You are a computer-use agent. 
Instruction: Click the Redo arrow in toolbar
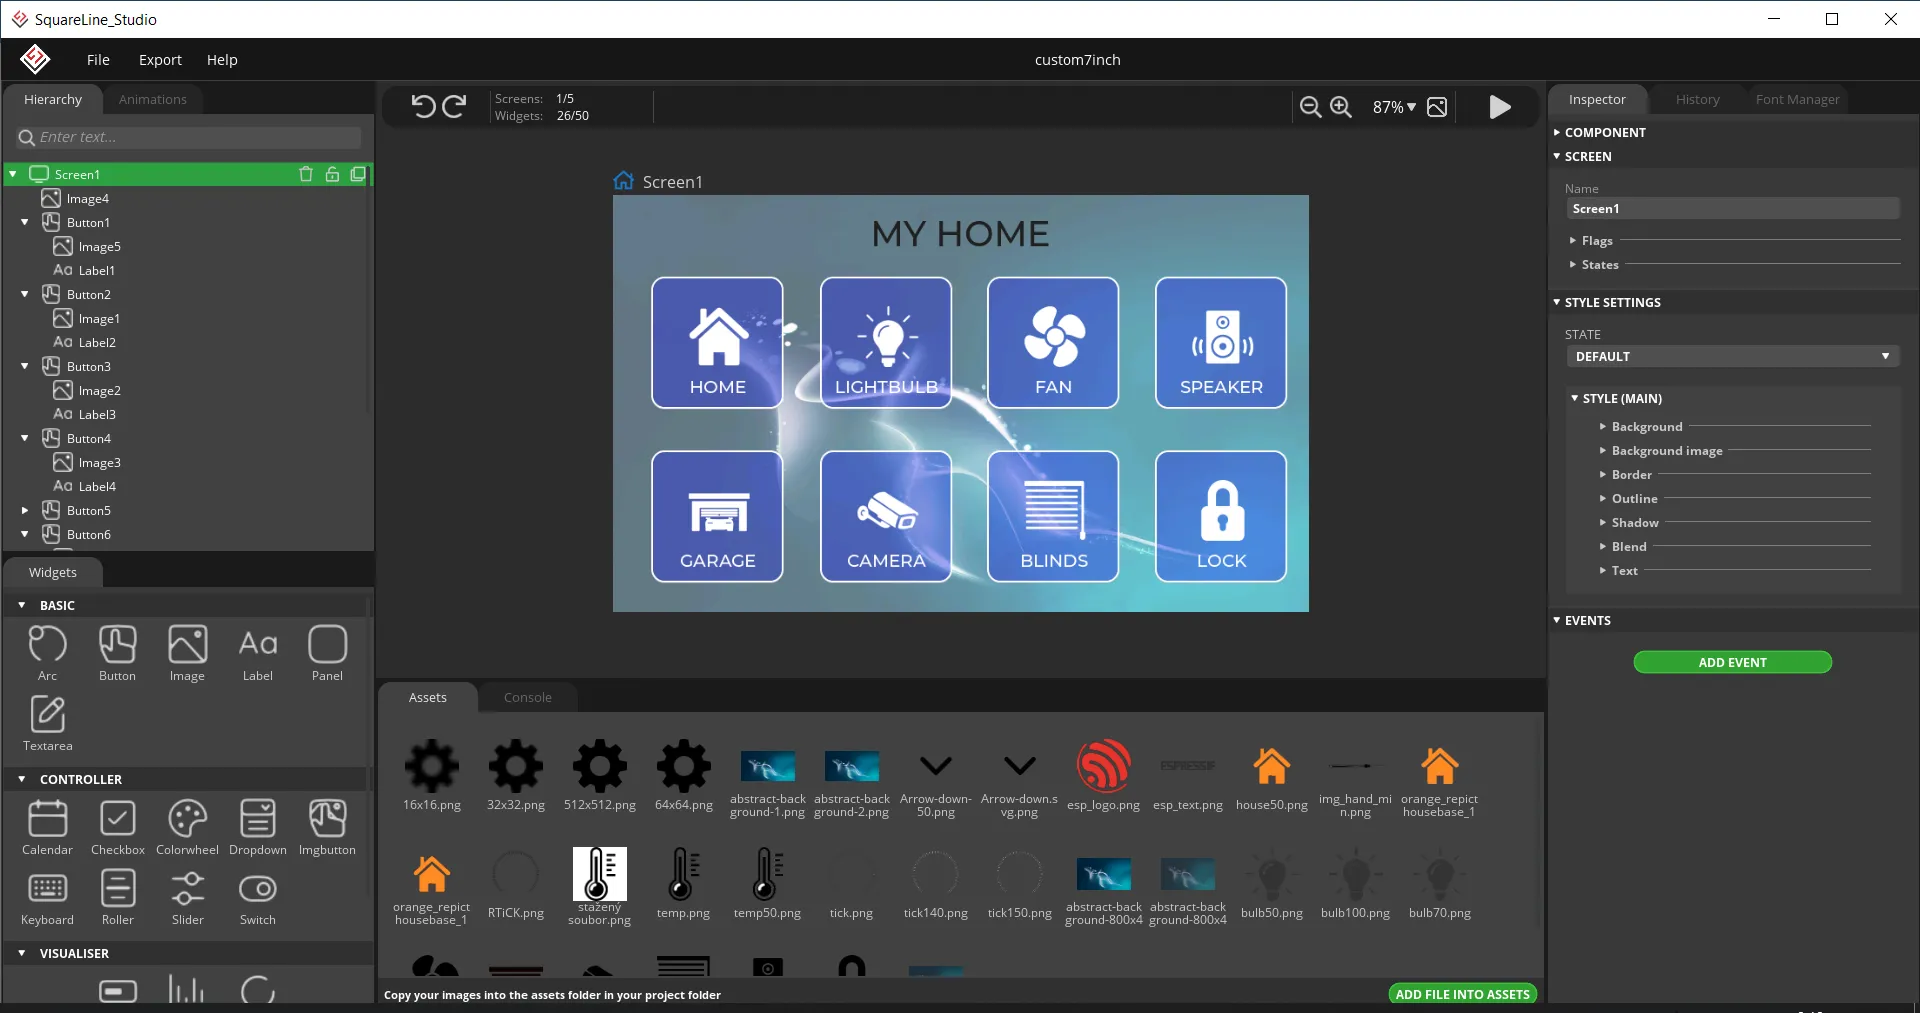455,107
